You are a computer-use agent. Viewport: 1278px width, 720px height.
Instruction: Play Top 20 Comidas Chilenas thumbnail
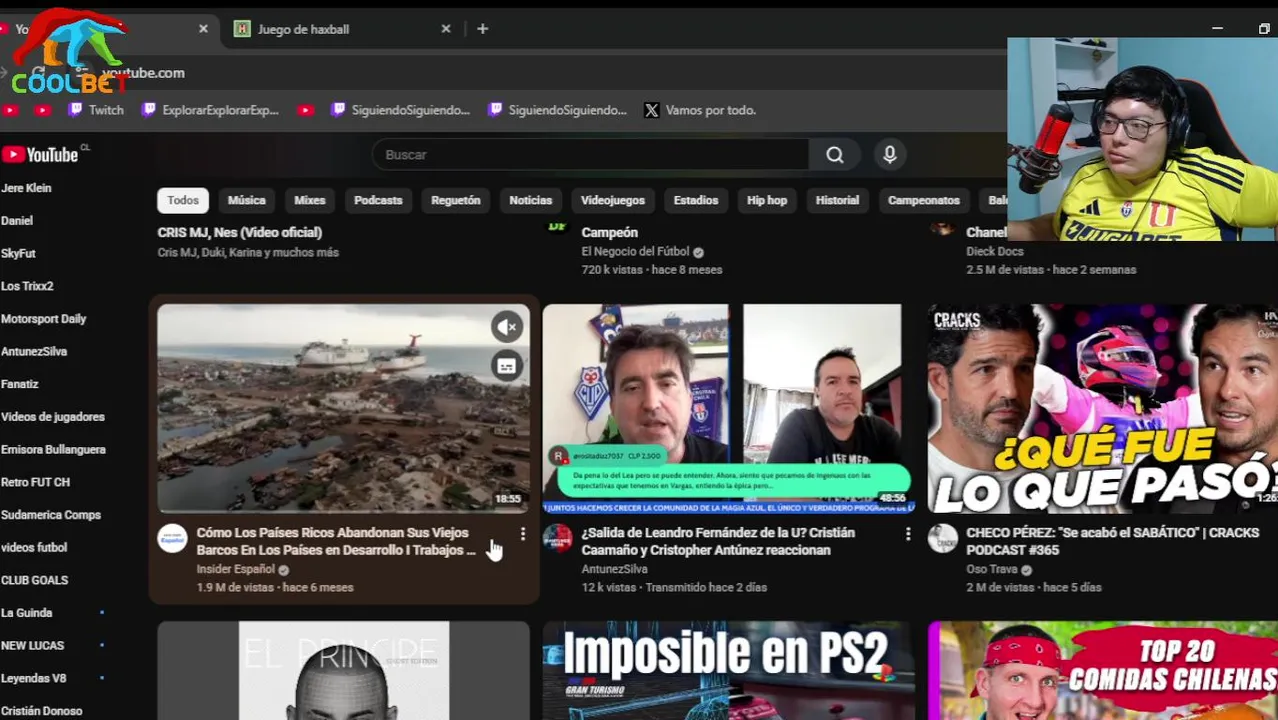1102,670
